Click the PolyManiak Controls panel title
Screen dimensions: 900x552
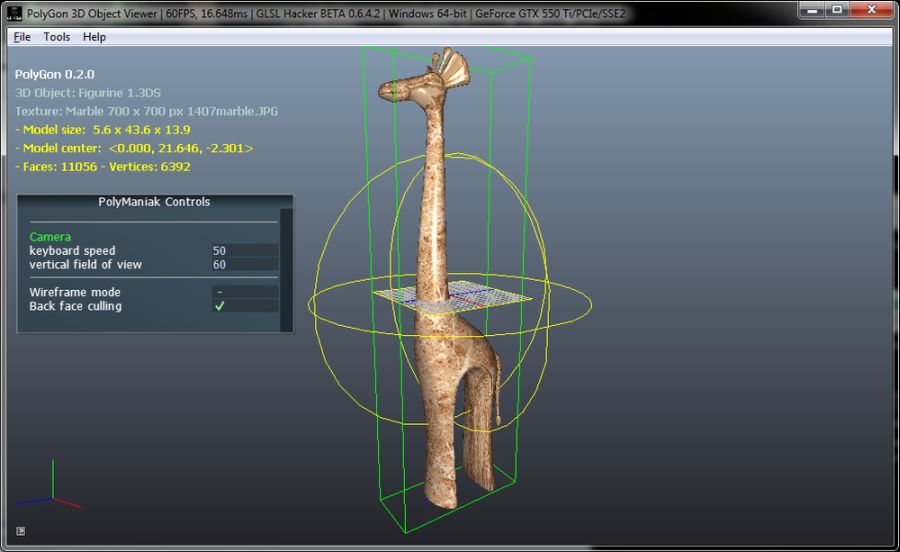[154, 202]
